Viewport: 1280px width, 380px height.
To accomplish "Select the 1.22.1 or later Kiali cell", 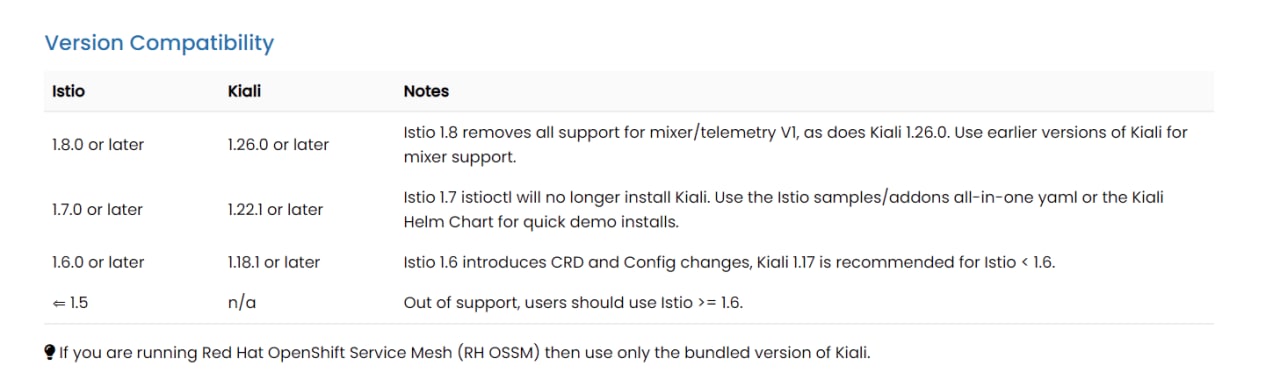I will coord(275,210).
